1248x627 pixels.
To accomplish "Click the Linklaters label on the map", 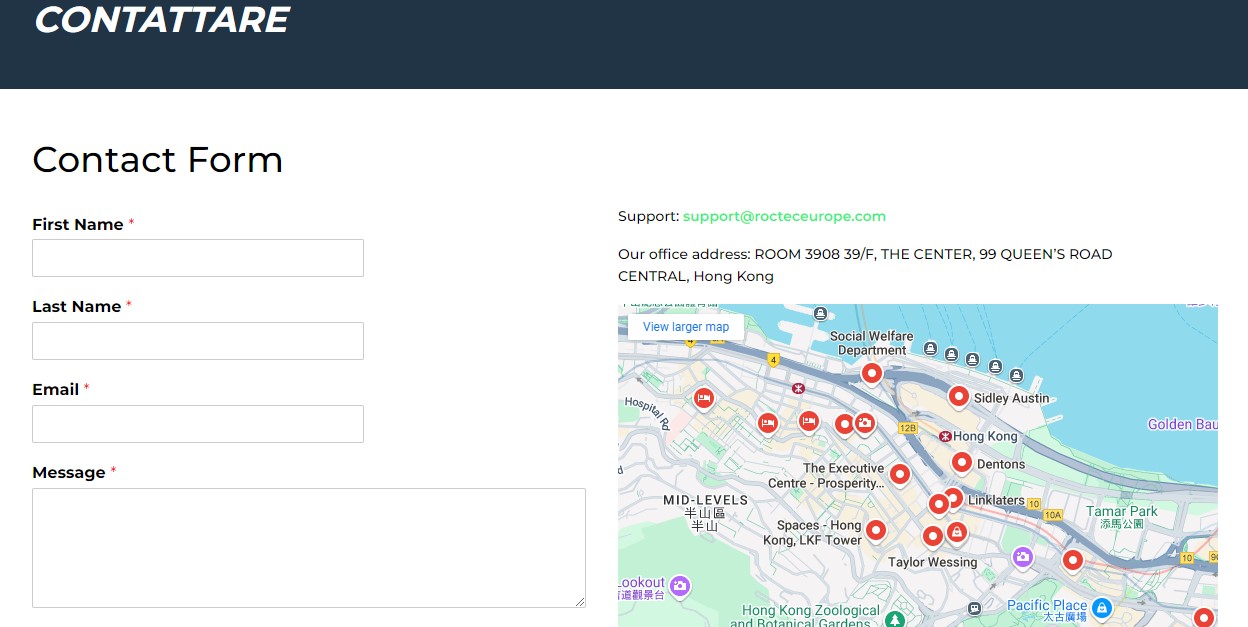I will click(x=995, y=500).
